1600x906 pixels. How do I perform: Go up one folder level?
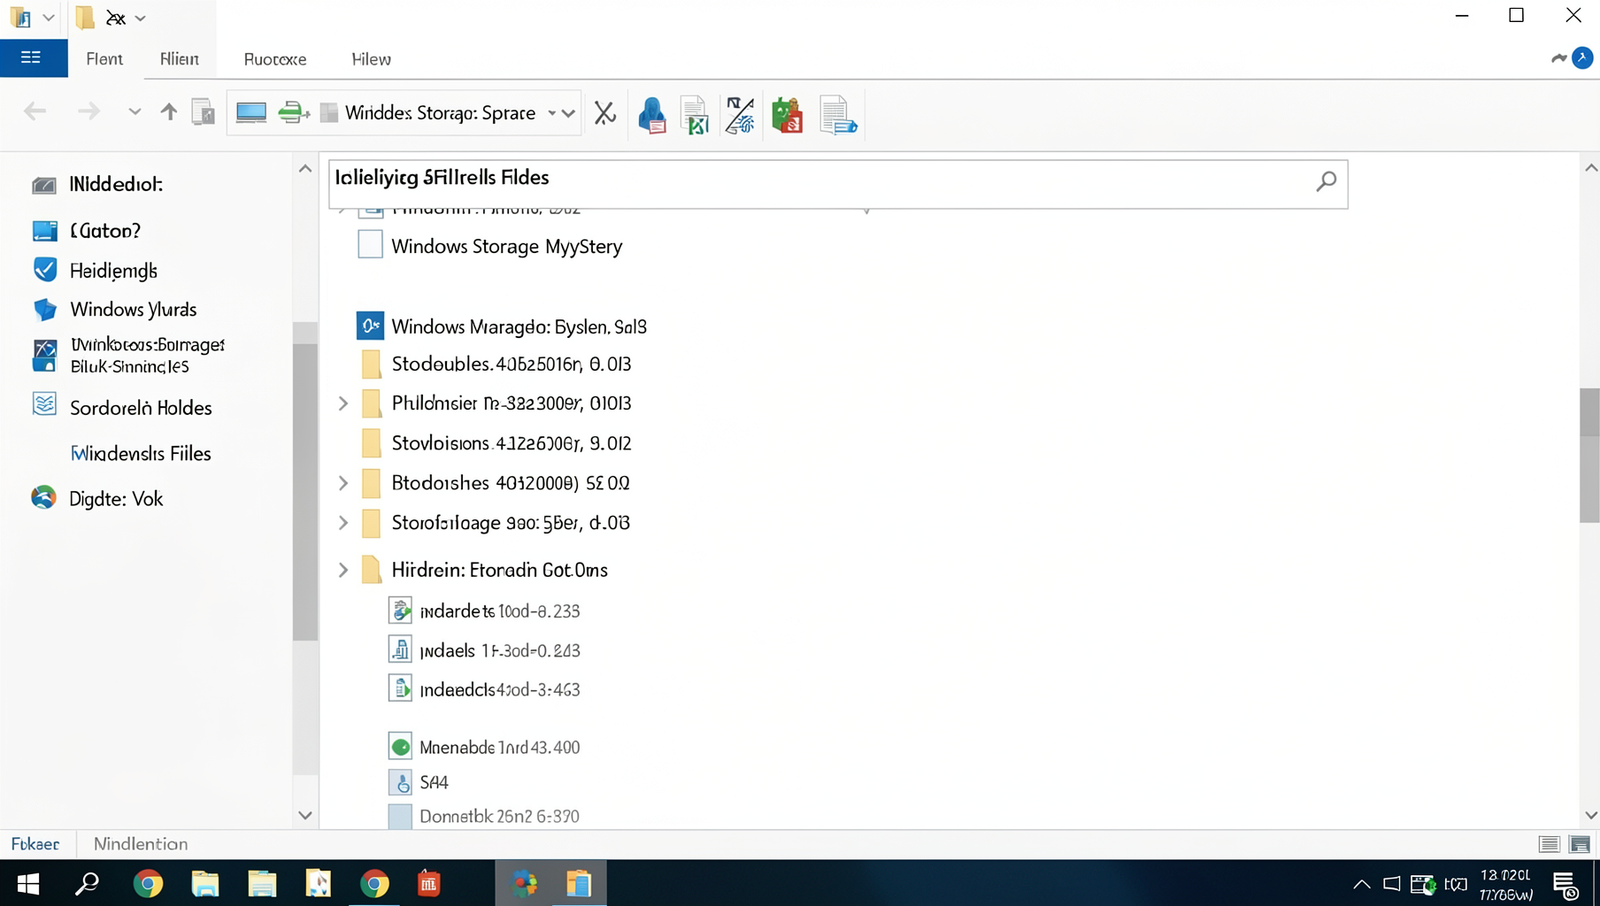tap(169, 112)
